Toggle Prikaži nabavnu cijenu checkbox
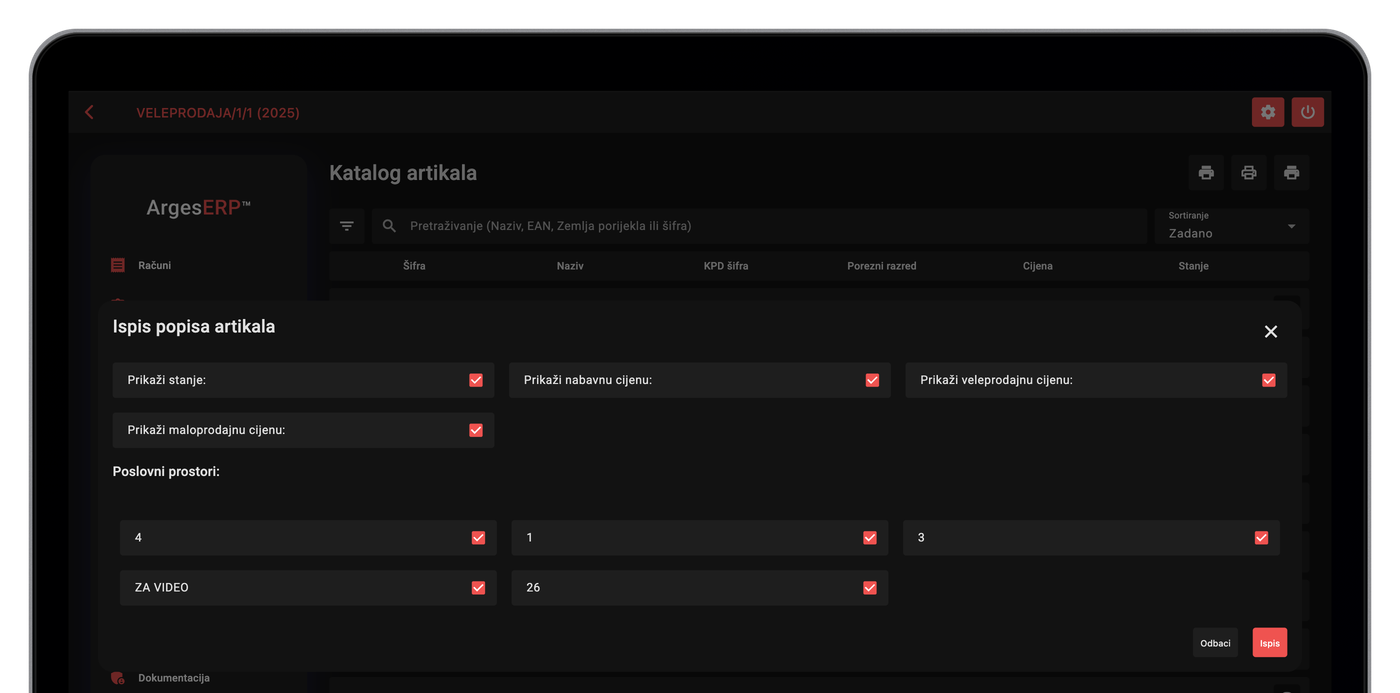The image size is (1400, 693). (x=872, y=380)
